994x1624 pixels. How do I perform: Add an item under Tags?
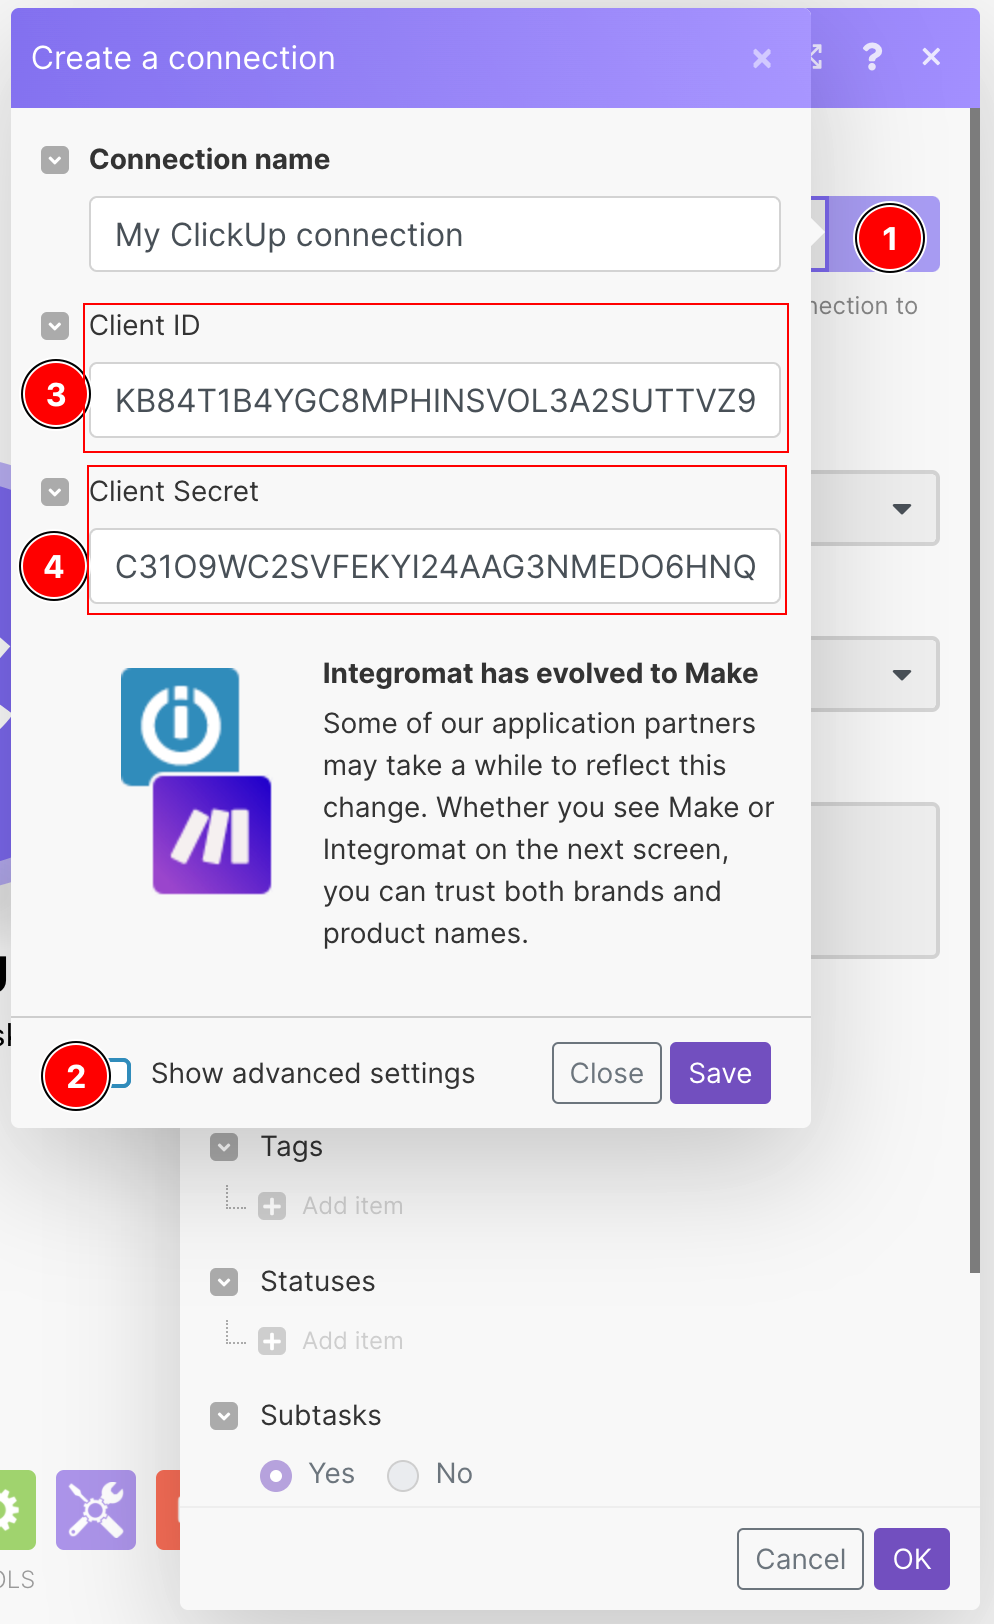pos(331,1206)
